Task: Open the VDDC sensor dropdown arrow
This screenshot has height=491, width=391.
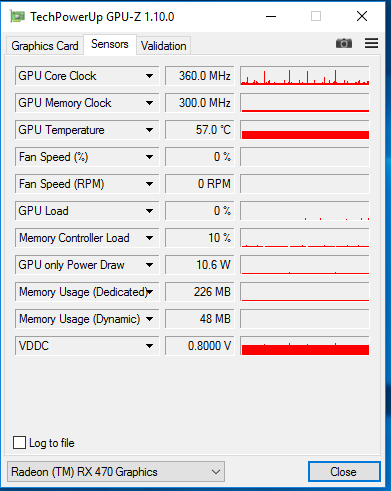Action: click(x=149, y=346)
